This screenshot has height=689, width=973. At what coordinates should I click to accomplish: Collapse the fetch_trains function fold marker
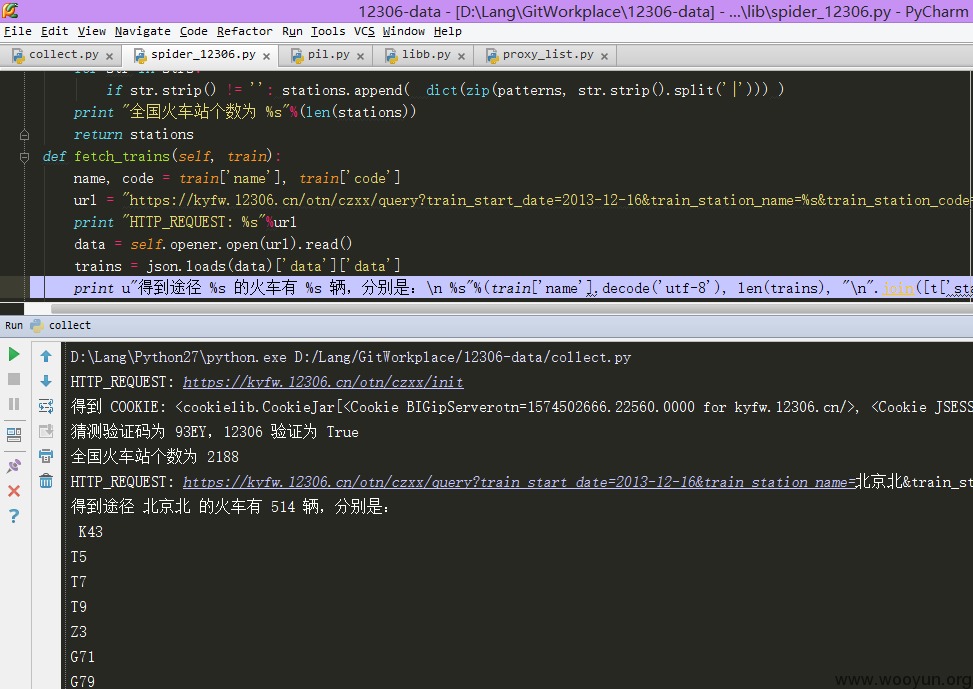(24, 157)
